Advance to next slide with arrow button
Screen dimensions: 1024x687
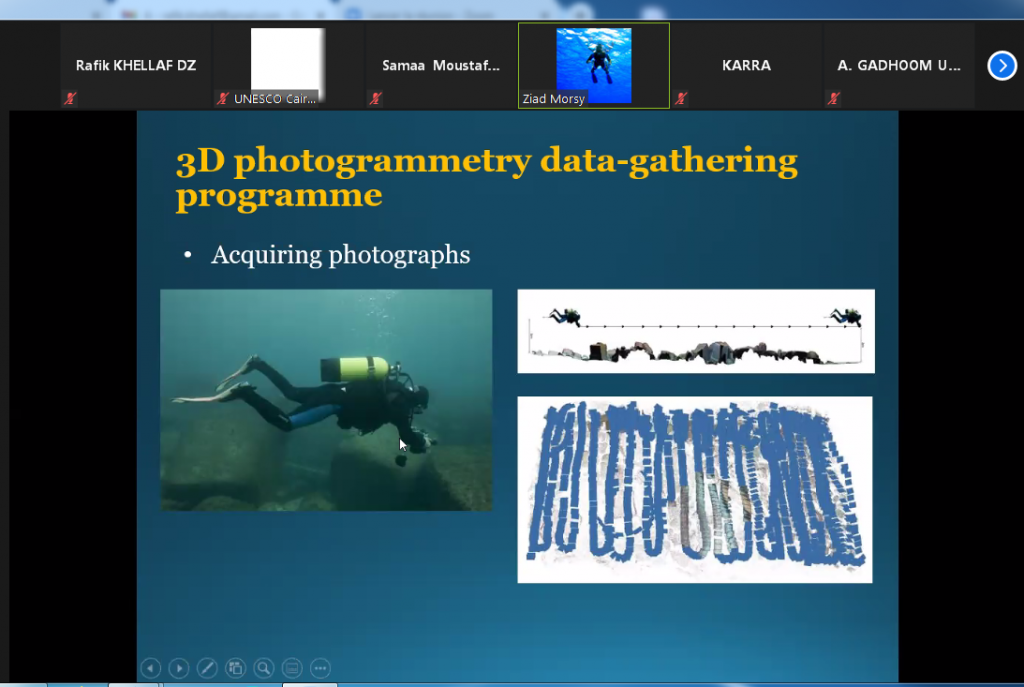click(179, 668)
